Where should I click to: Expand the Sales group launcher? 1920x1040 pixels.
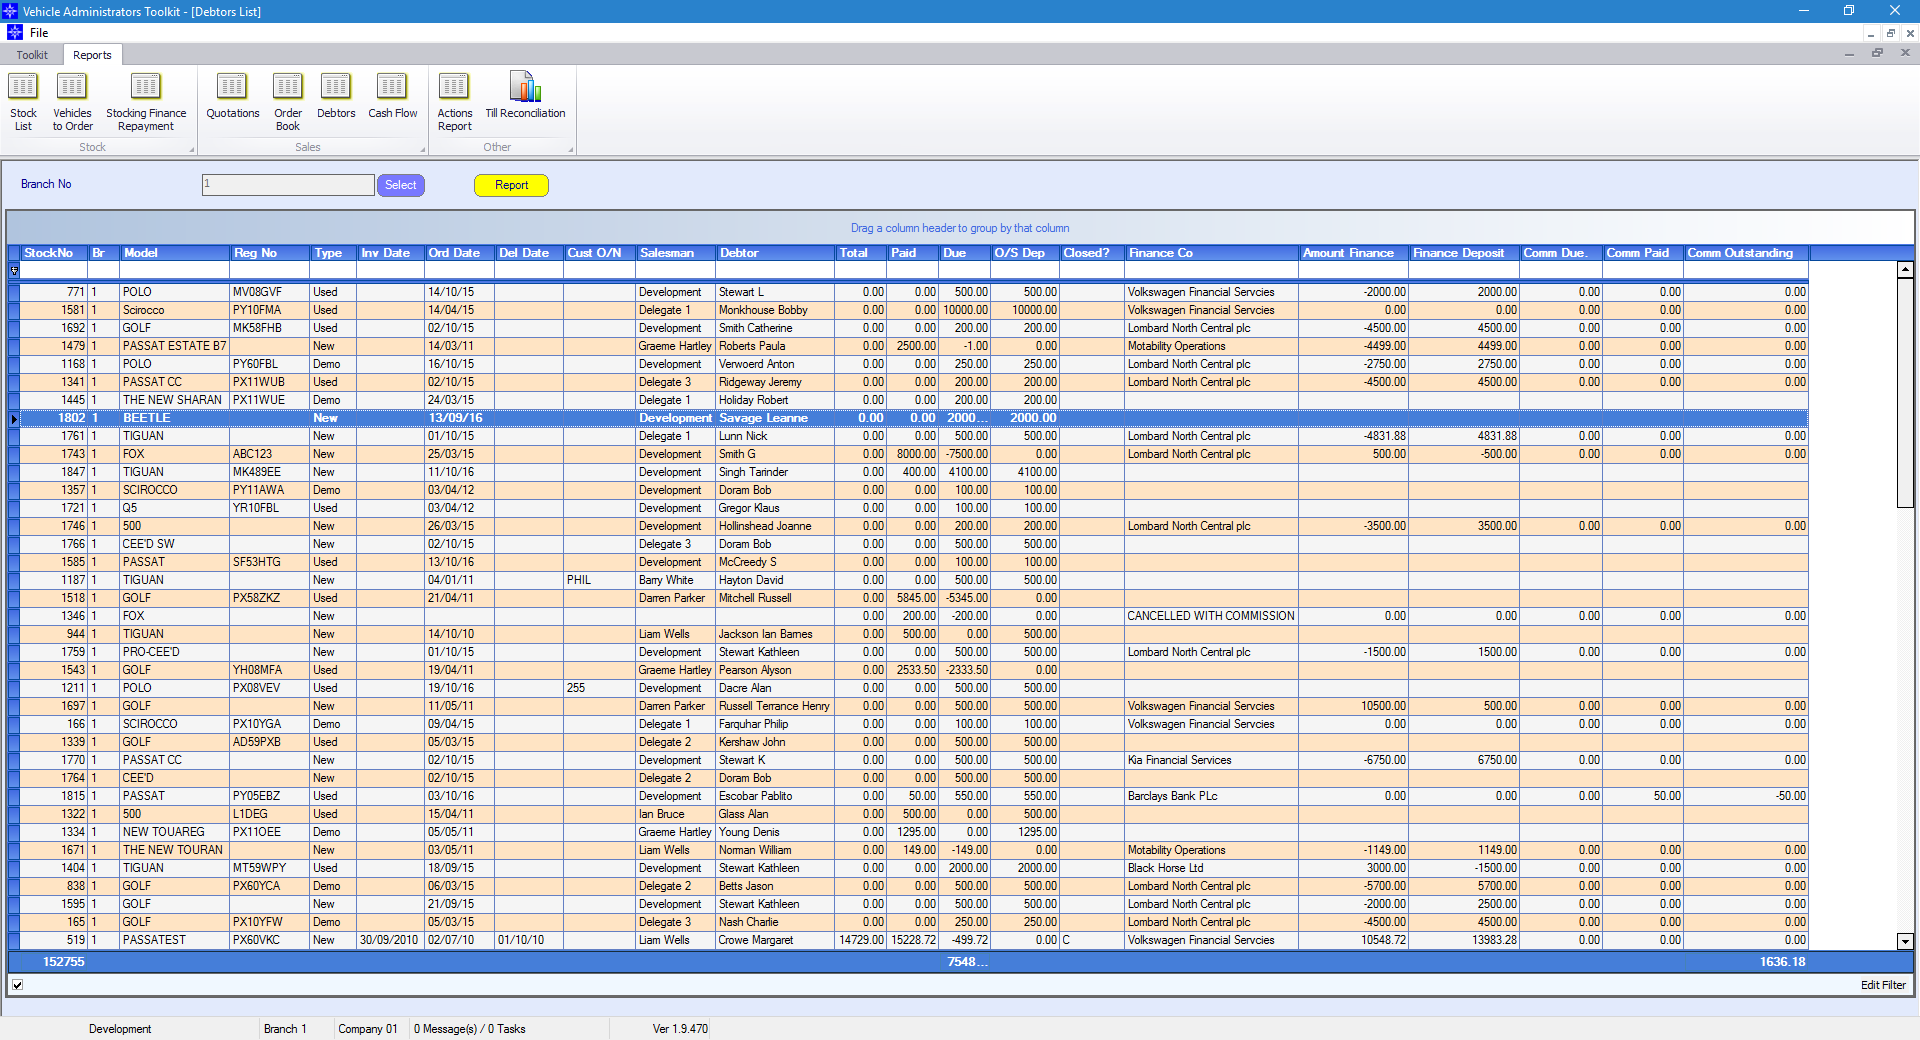(422, 149)
